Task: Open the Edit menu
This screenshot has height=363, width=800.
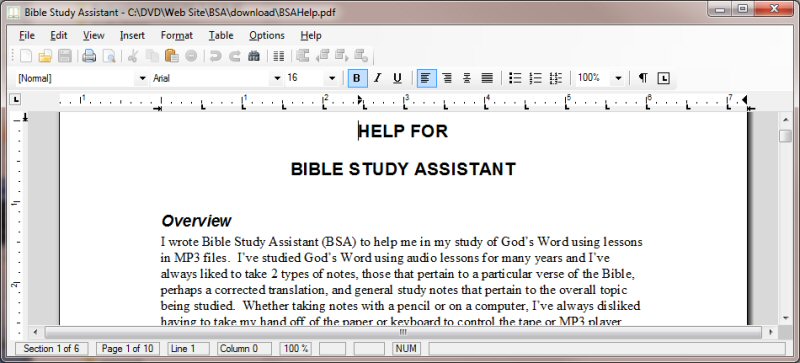Action: (x=59, y=35)
